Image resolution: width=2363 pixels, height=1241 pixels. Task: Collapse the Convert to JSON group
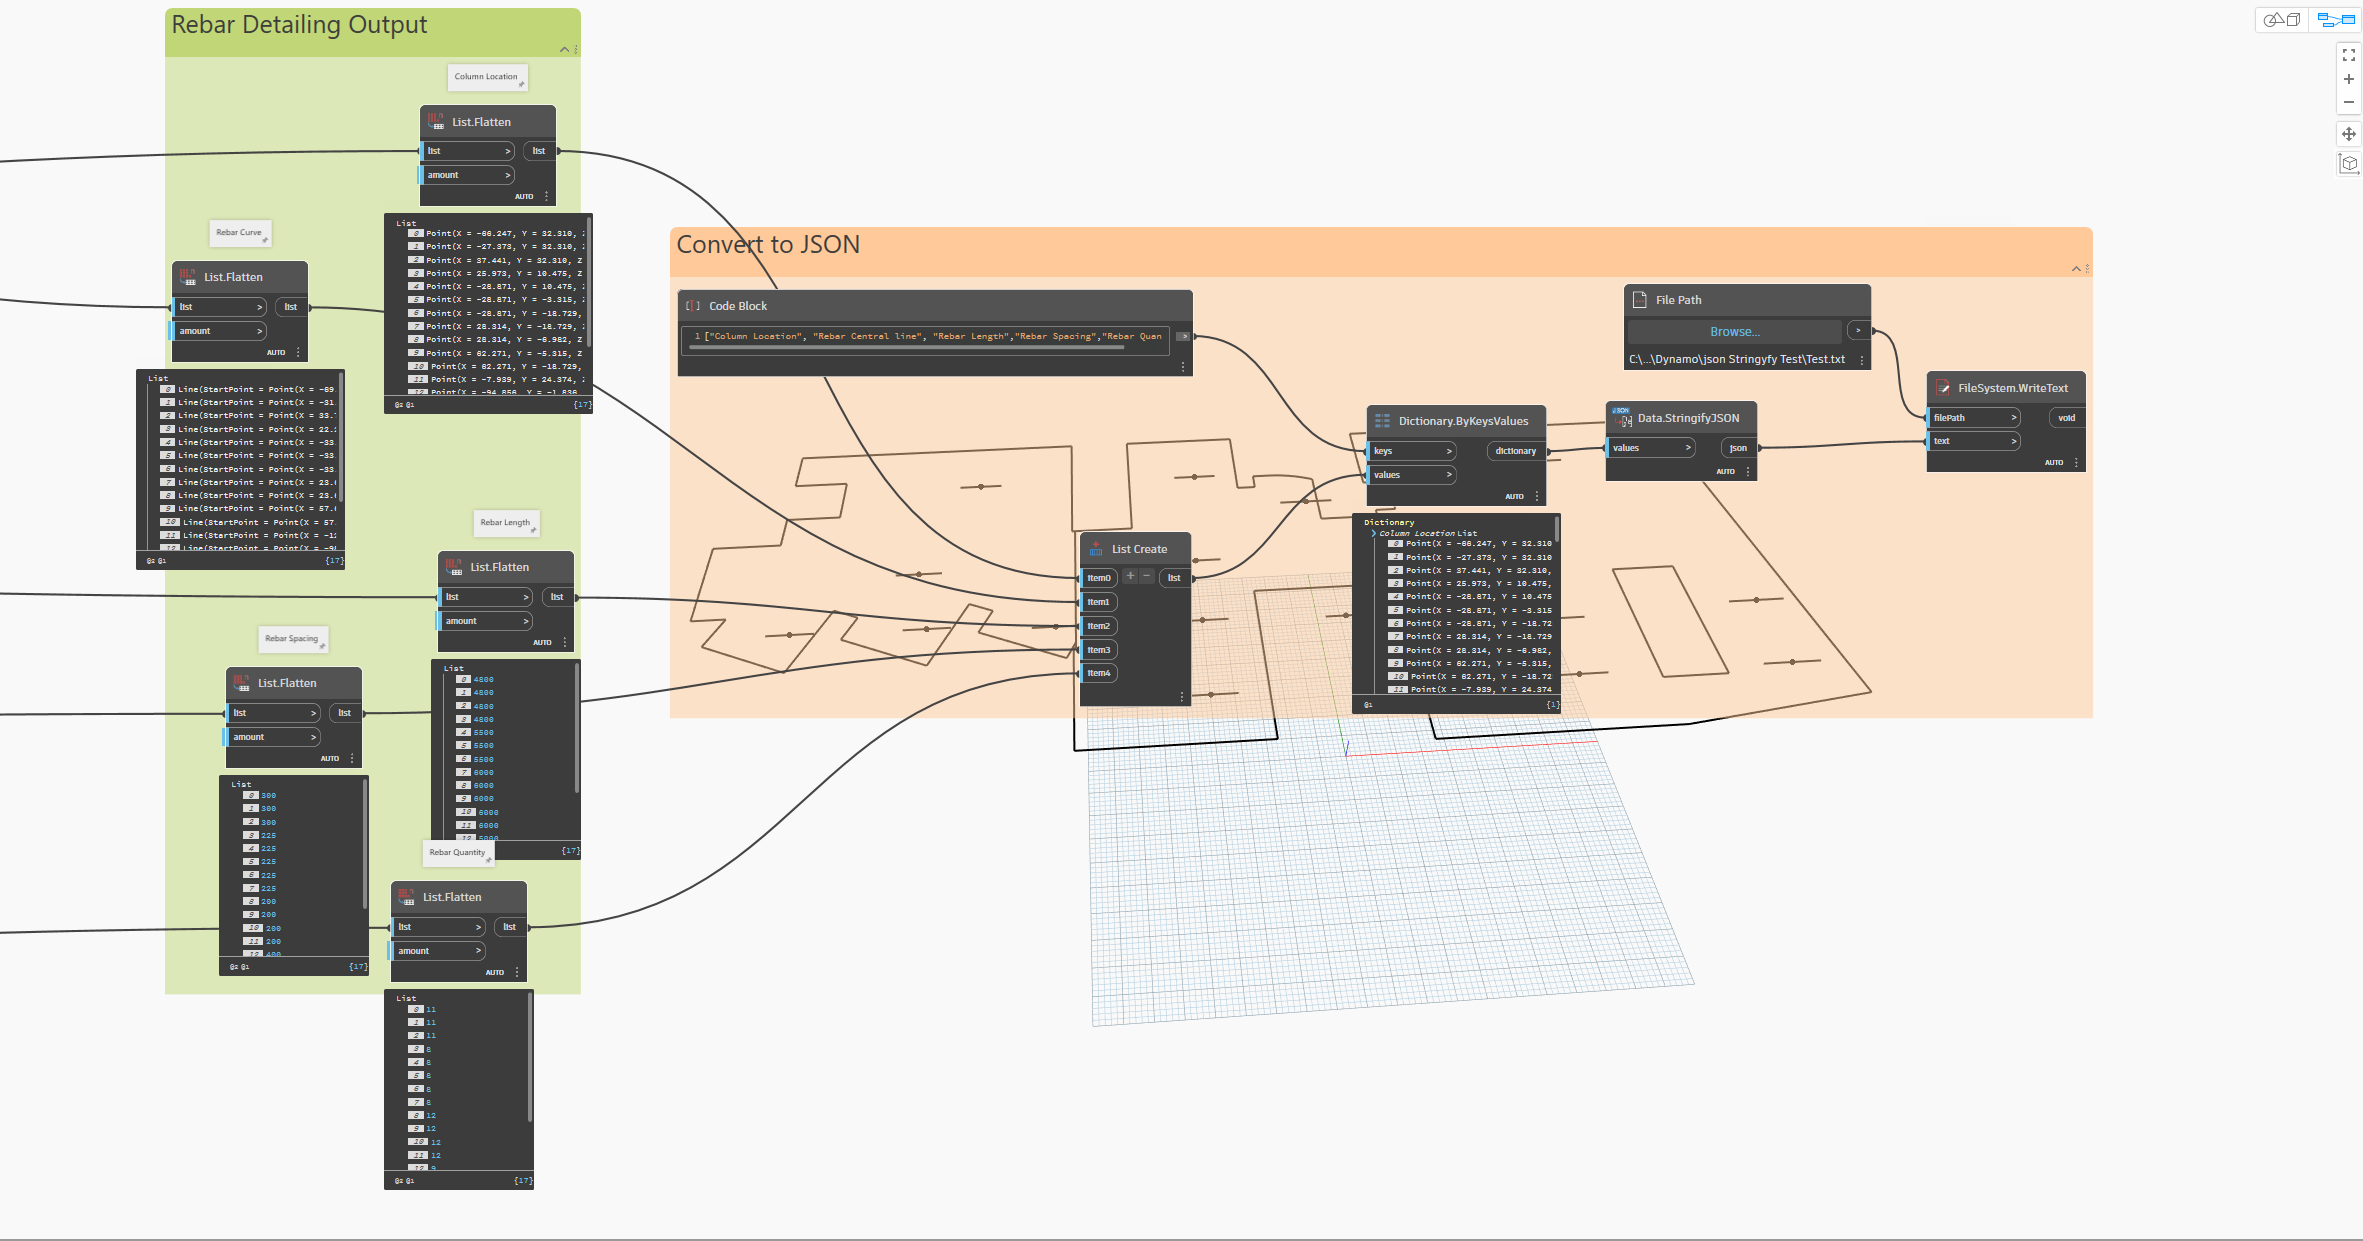2076,268
